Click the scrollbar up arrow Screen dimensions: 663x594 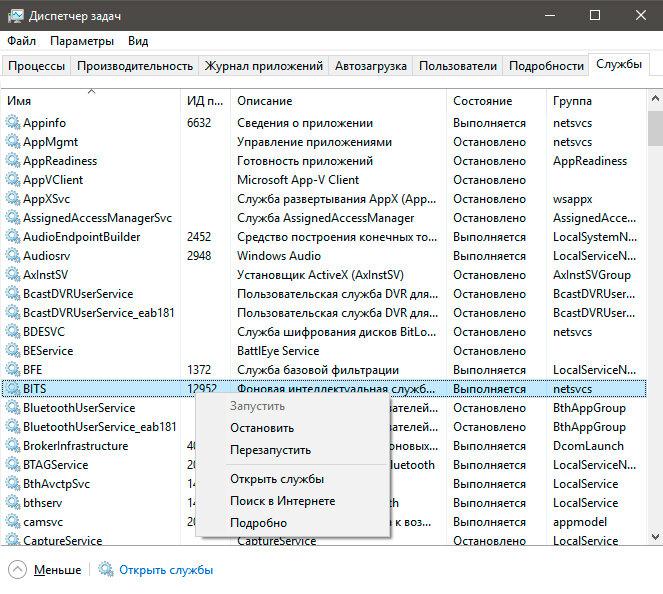[655, 99]
